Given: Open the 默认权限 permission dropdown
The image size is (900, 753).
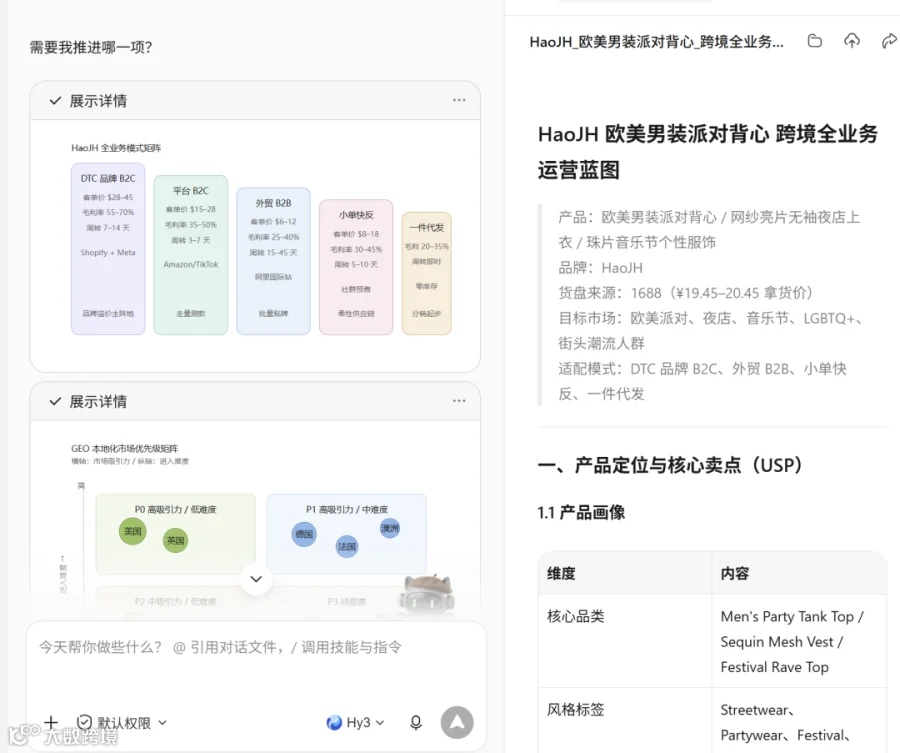Looking at the screenshot, I should pos(122,723).
